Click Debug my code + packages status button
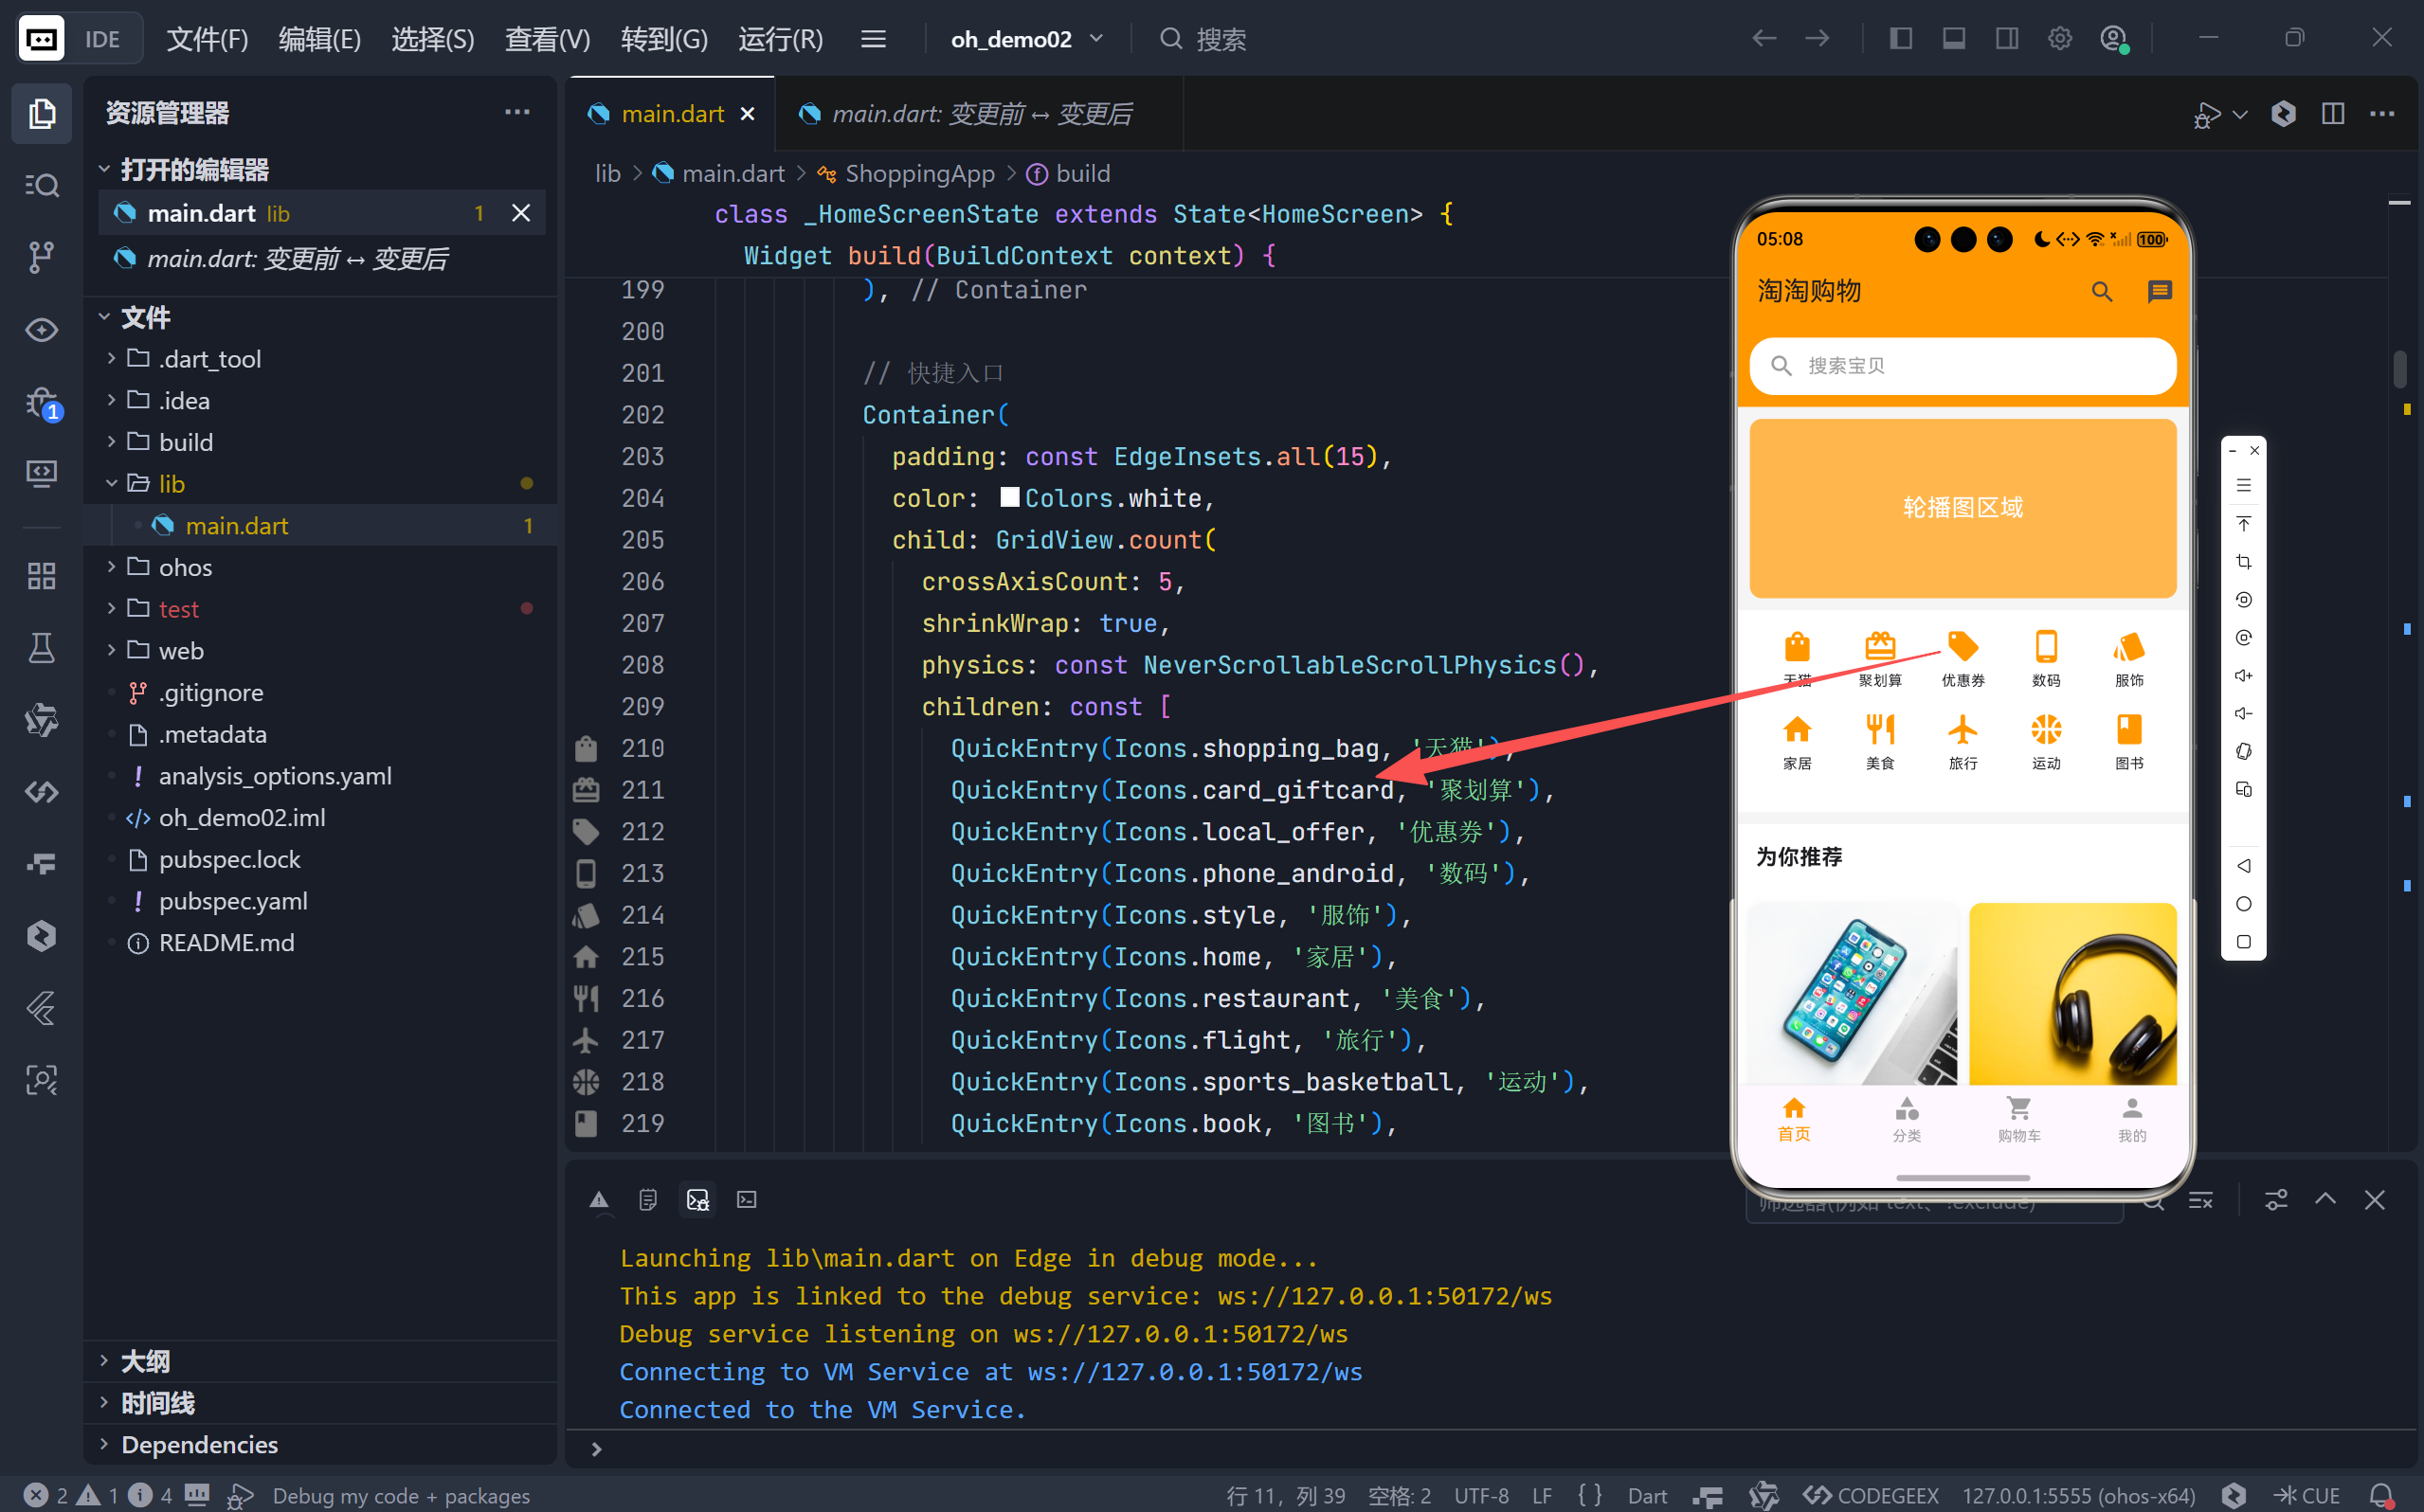 400,1495
